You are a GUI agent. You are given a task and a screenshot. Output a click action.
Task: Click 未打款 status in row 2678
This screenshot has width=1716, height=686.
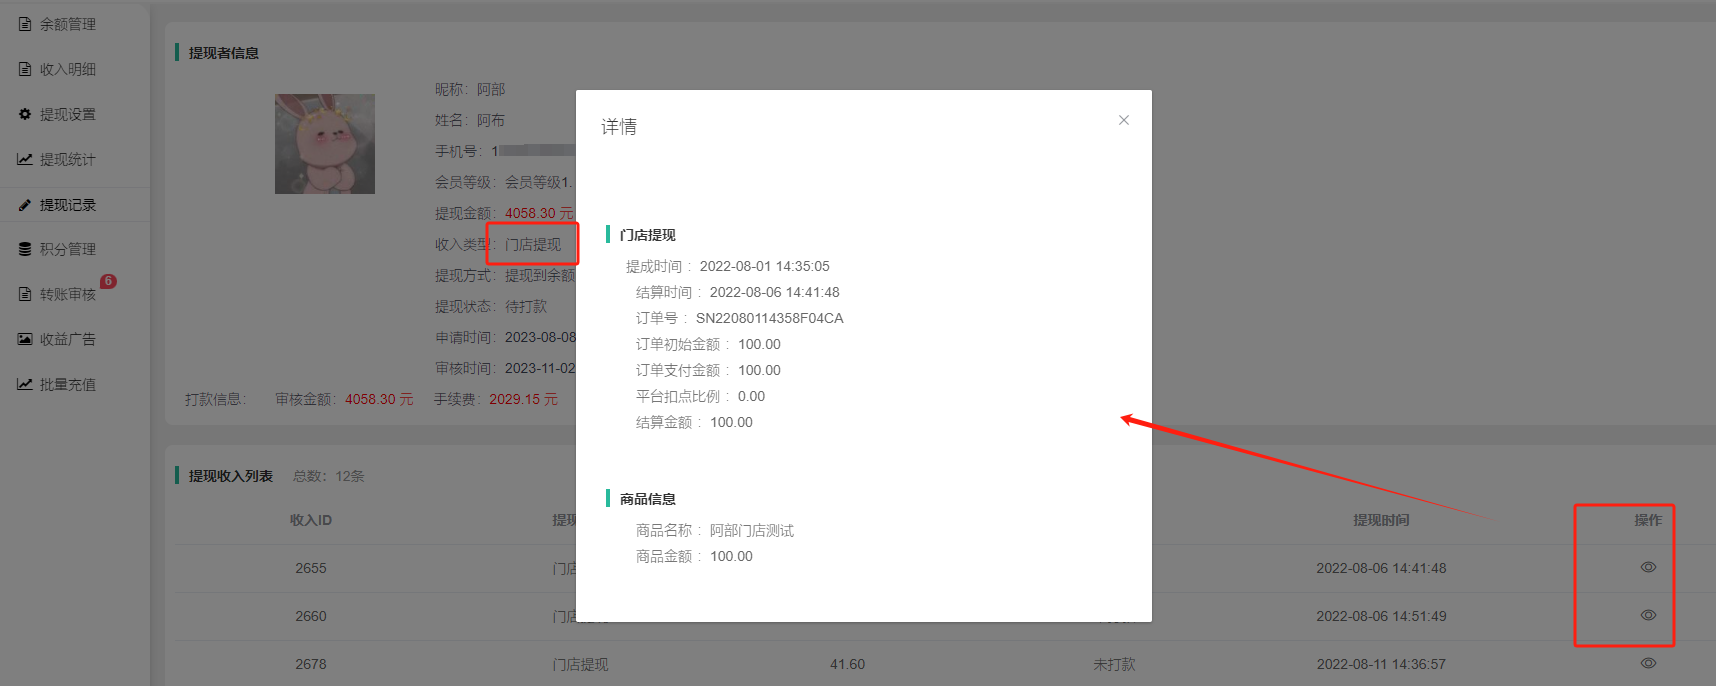click(x=1114, y=664)
